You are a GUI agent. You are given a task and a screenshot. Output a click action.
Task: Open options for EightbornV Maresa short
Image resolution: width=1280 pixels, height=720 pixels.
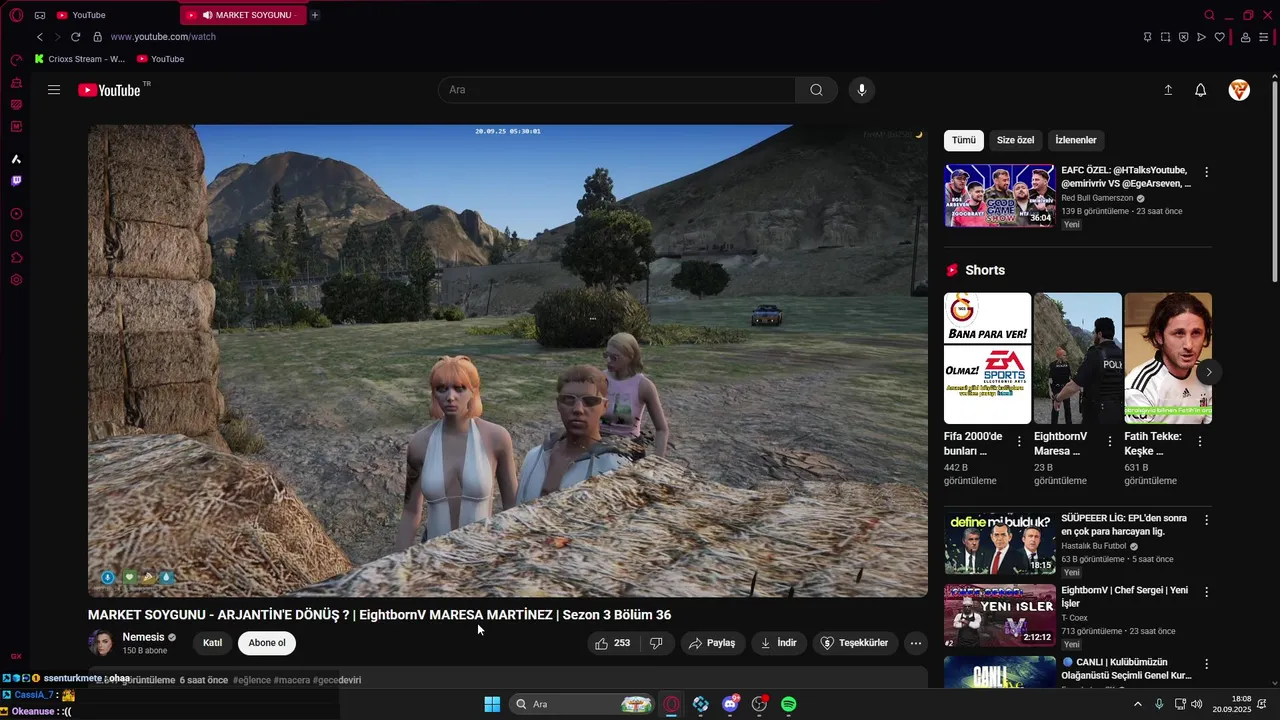point(1109,441)
